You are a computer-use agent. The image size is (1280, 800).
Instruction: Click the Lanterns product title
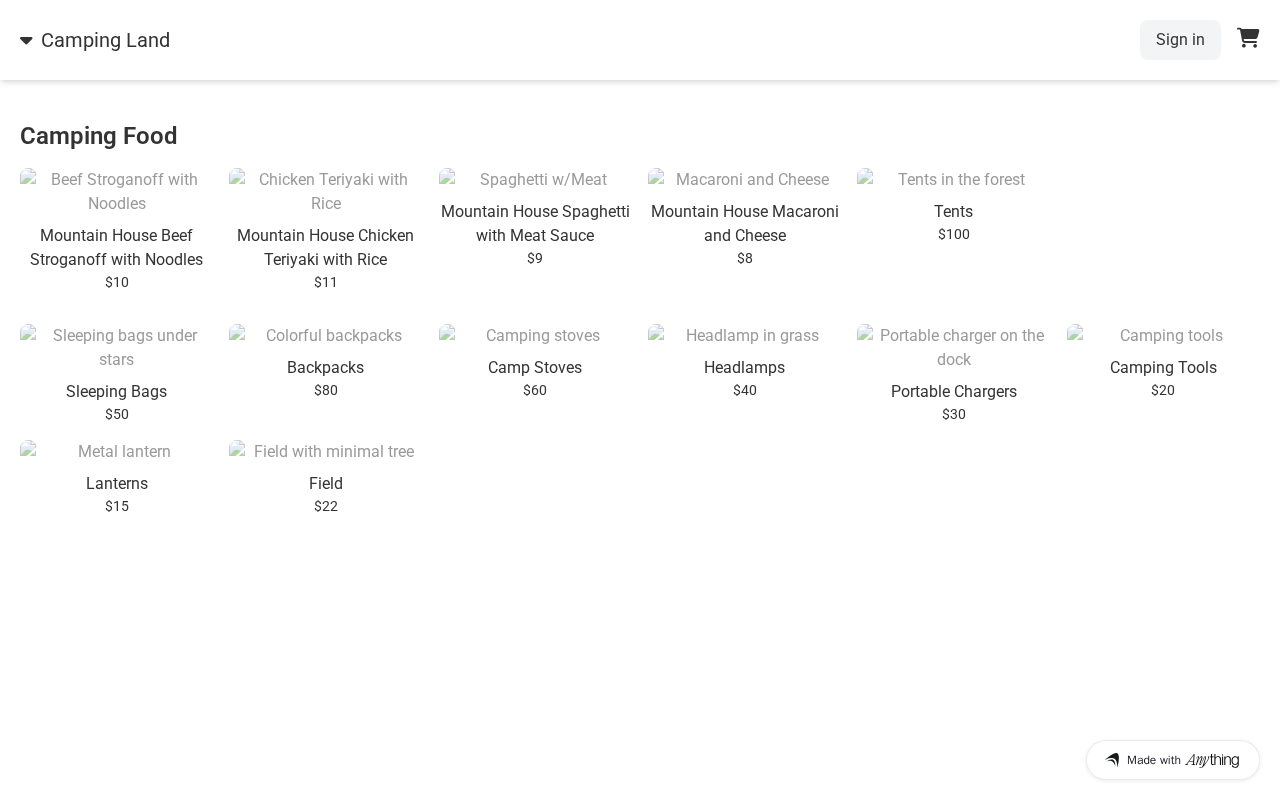117,484
